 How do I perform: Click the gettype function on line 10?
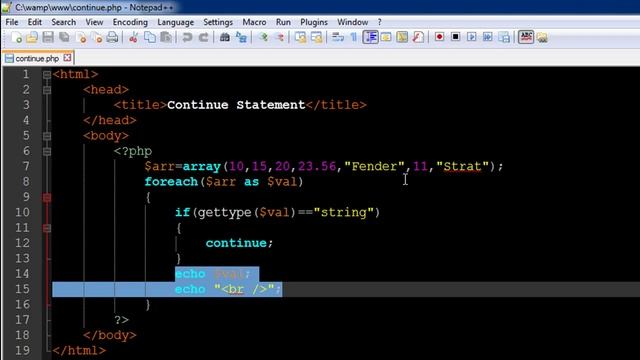(224, 213)
